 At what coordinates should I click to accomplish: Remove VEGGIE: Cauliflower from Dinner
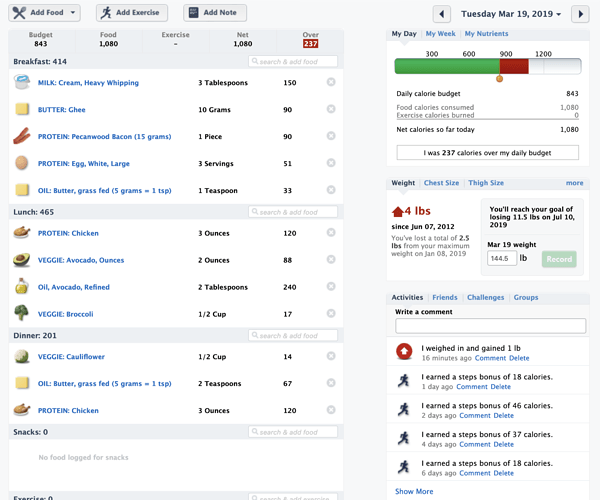(x=331, y=356)
